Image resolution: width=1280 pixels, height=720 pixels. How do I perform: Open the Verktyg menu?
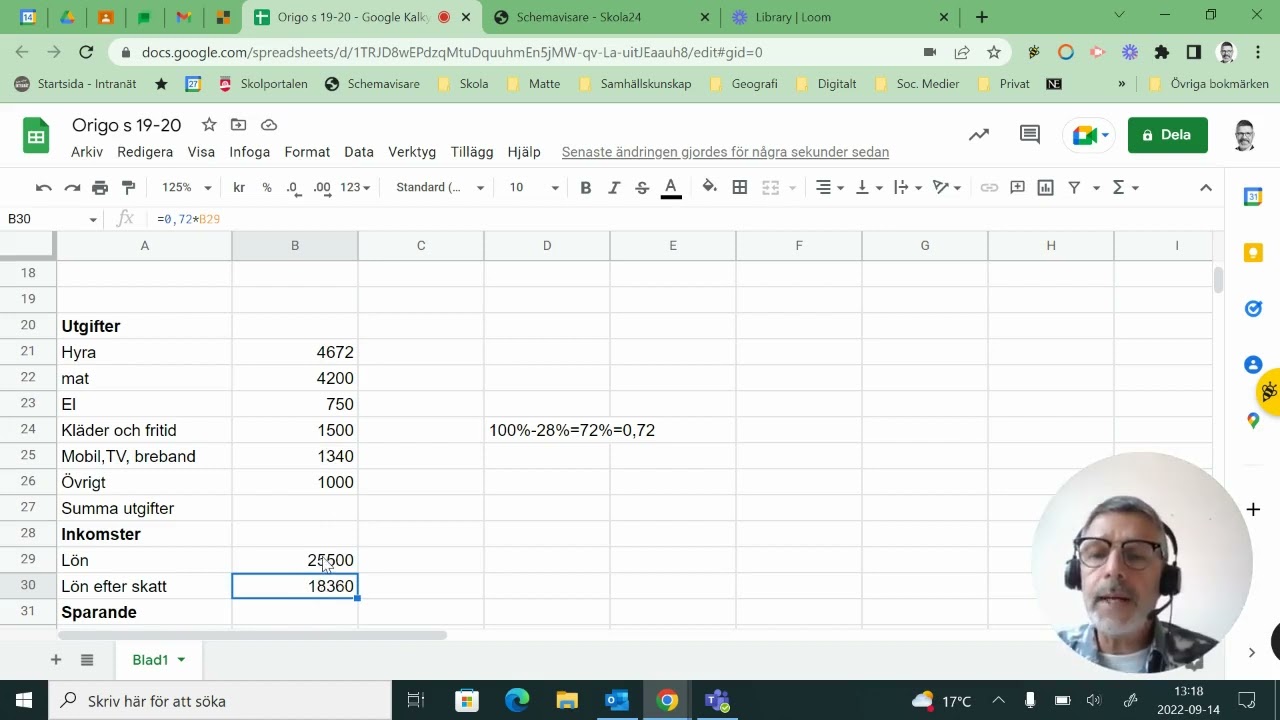pyautogui.click(x=412, y=152)
